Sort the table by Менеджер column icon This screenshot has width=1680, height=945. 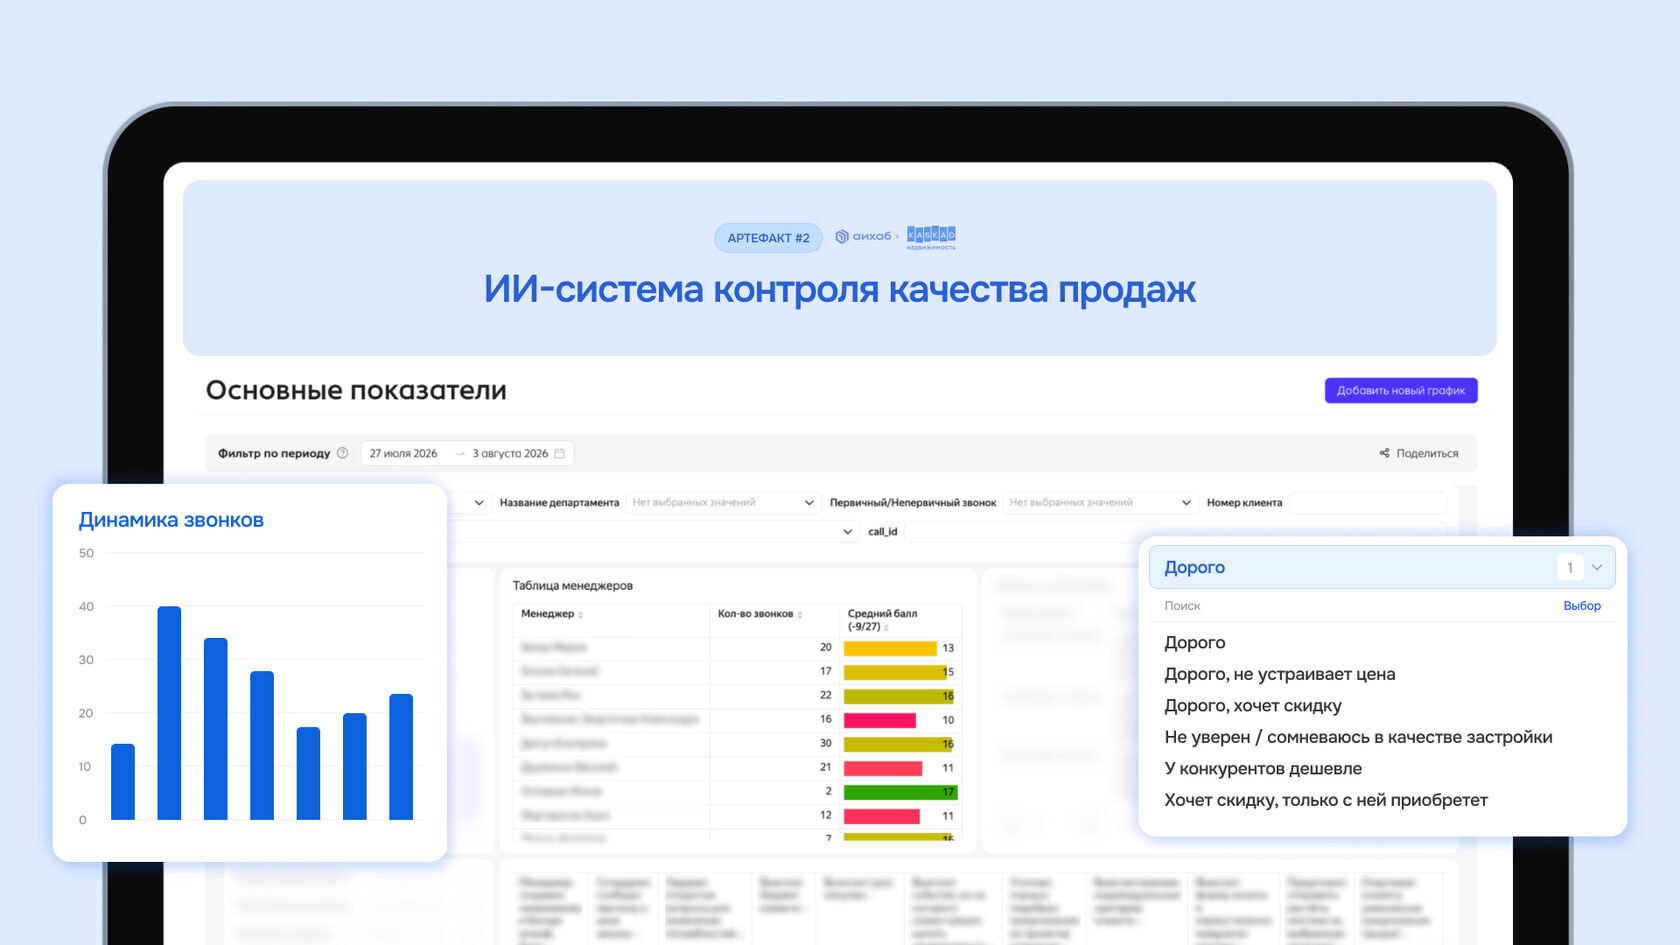581,614
